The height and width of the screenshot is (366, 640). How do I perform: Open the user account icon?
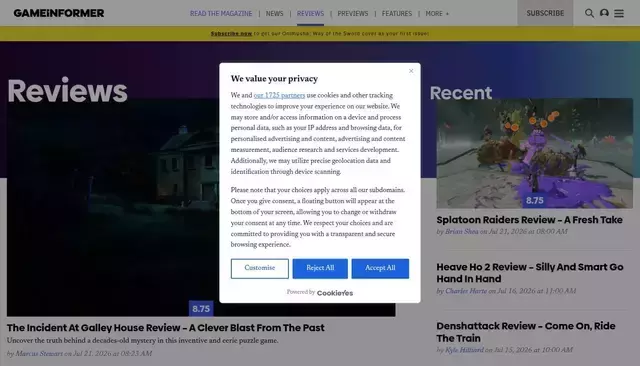604,13
